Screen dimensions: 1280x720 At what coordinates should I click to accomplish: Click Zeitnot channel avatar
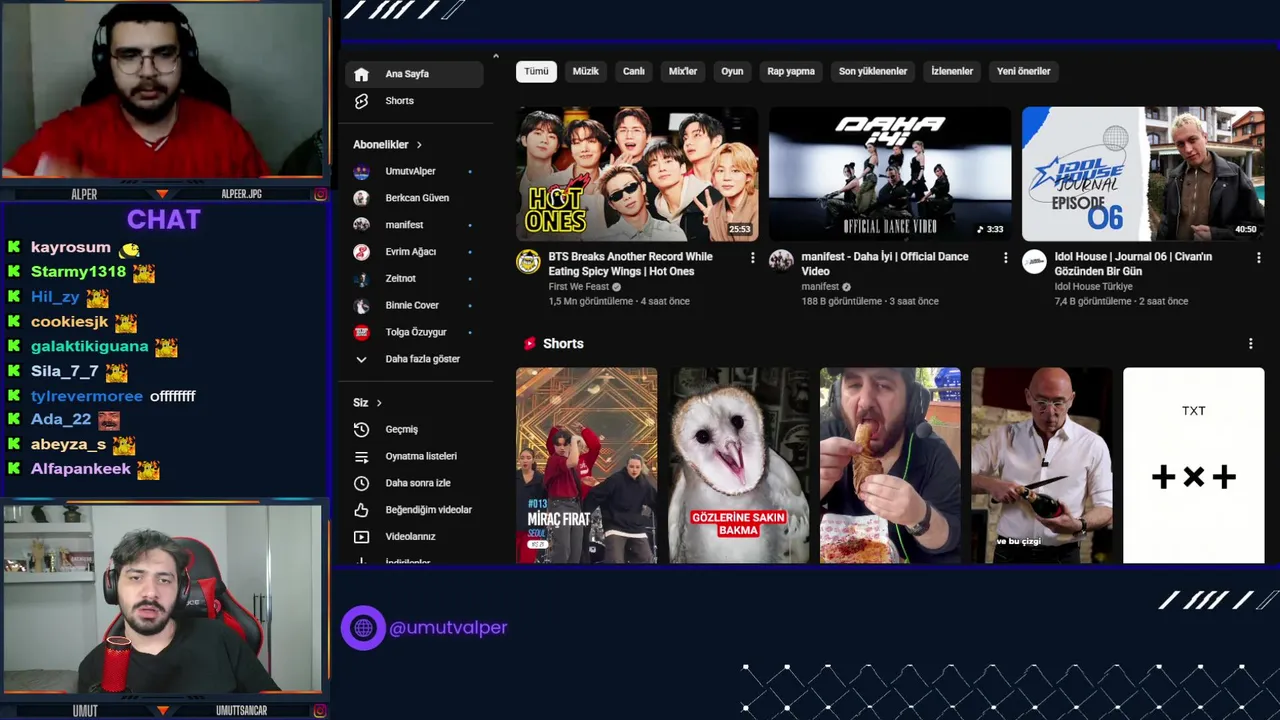[x=361, y=278]
